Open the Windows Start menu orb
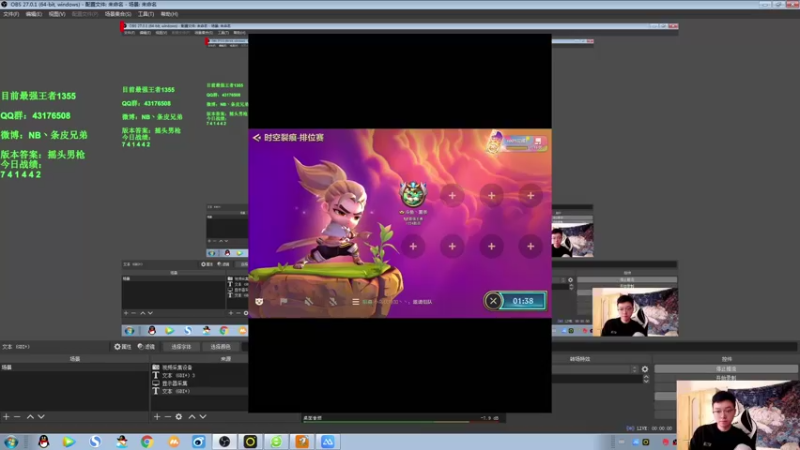Screen dimensions: 800x450 tap(11, 442)
